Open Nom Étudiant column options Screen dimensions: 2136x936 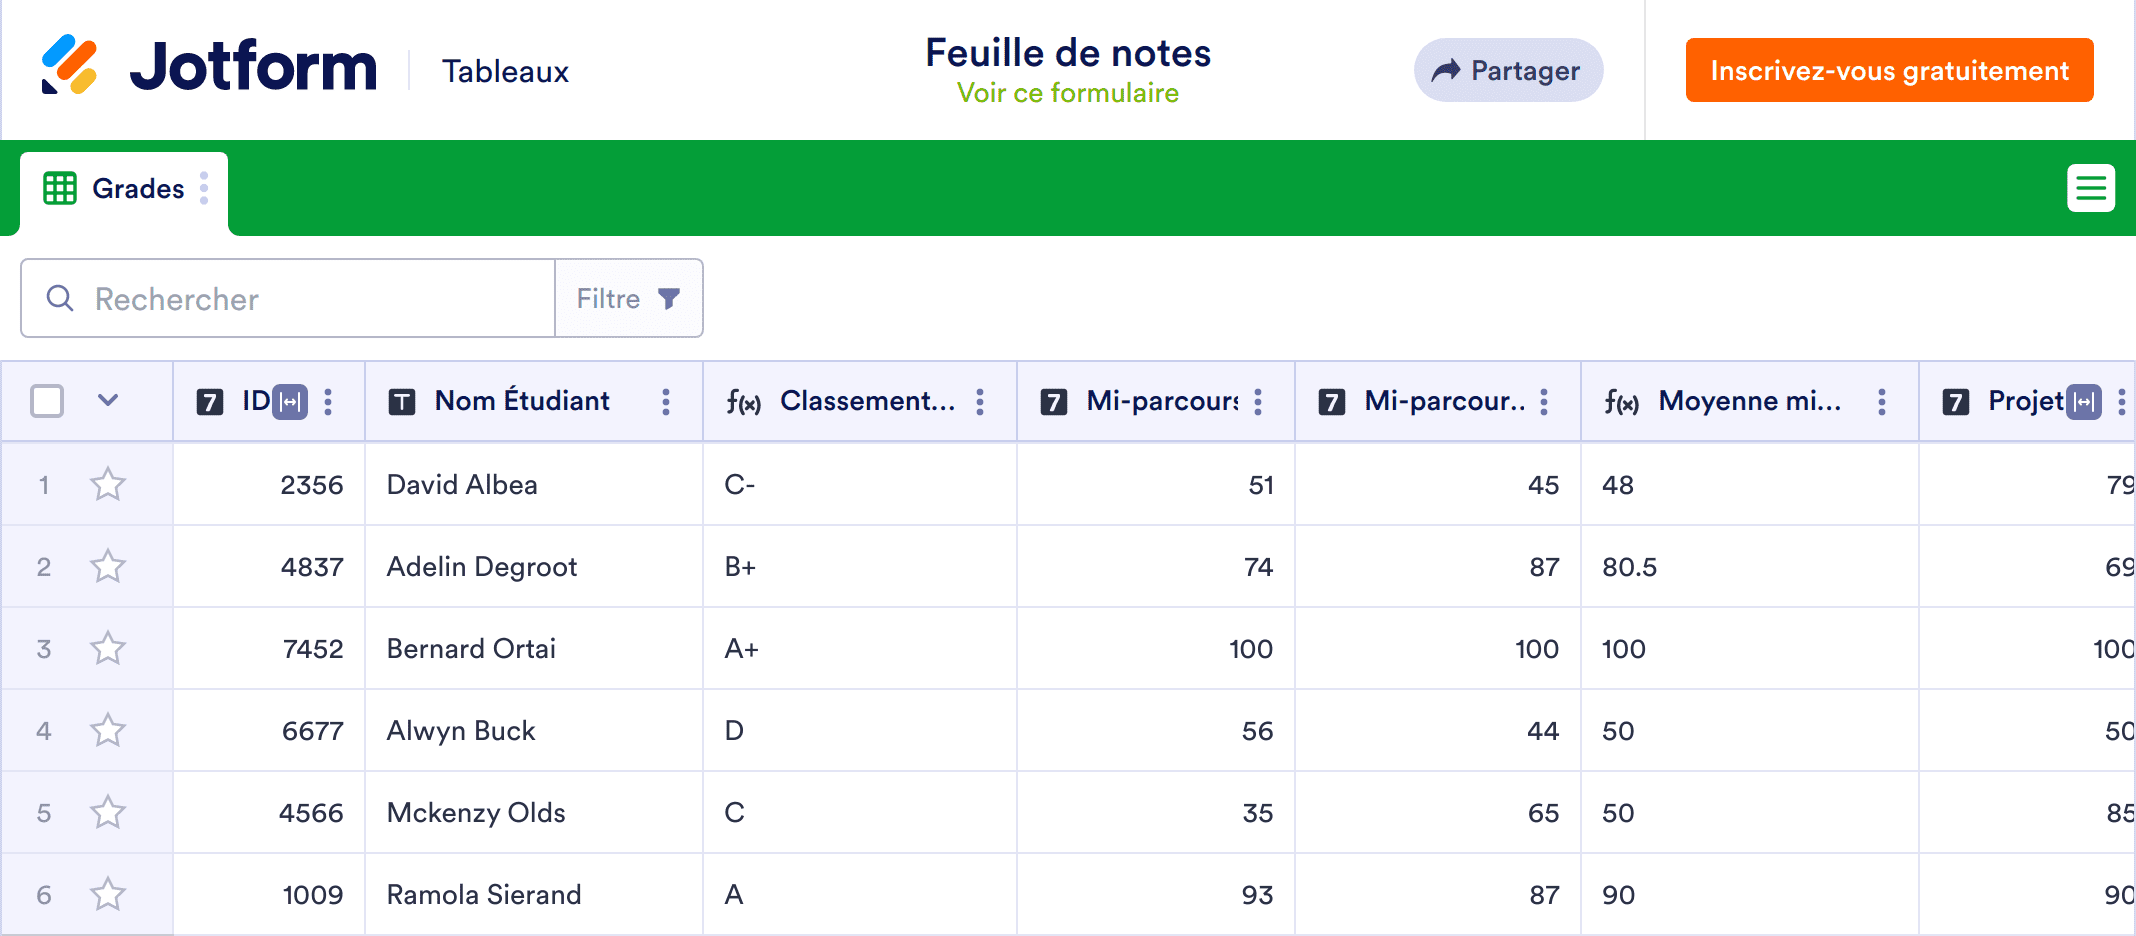[x=666, y=402]
